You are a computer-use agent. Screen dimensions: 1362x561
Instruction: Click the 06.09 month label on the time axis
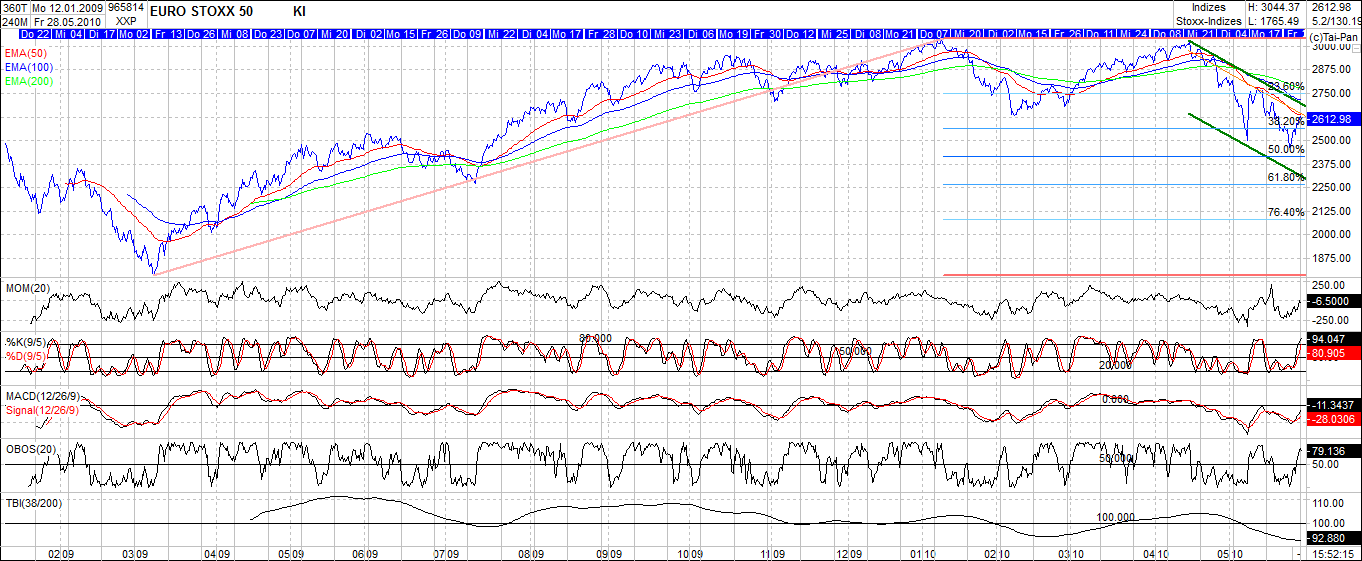(x=365, y=552)
